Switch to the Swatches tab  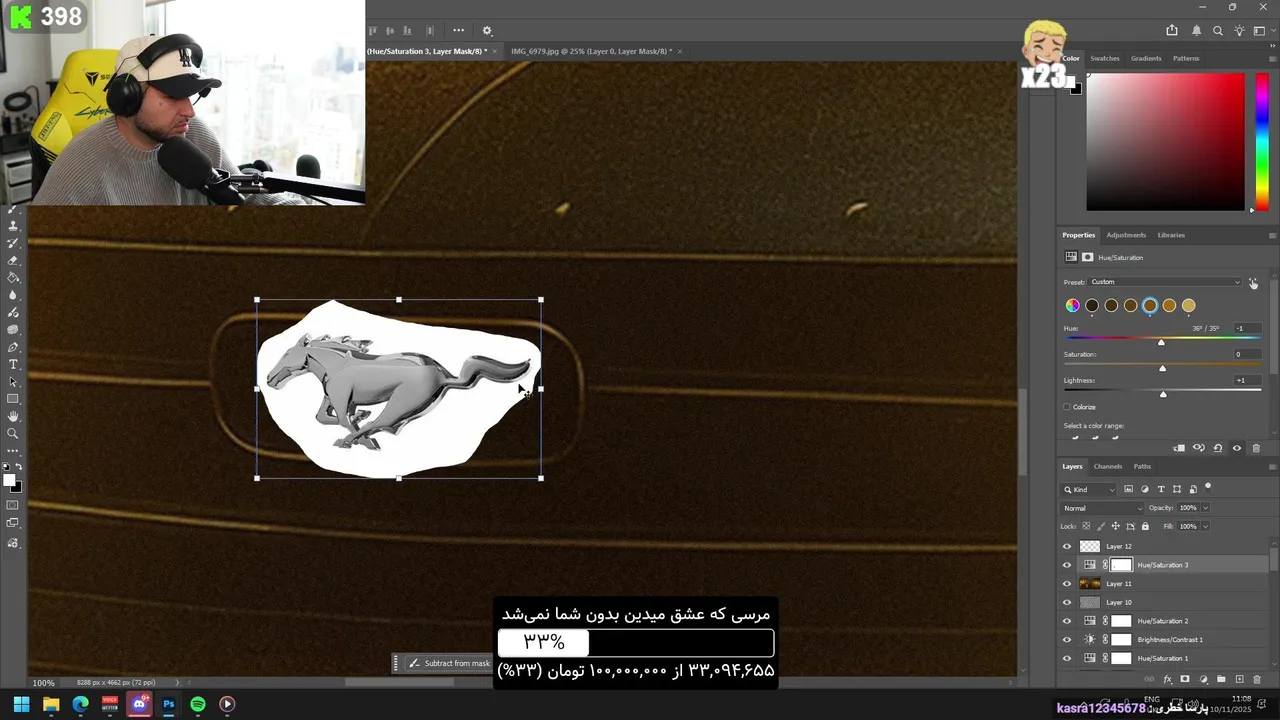pyautogui.click(x=1105, y=58)
